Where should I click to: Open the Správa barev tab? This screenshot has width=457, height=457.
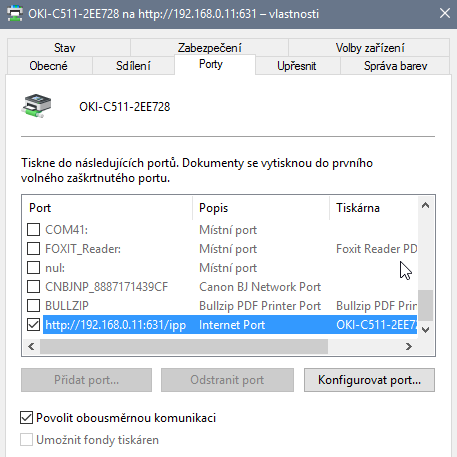pos(395,66)
